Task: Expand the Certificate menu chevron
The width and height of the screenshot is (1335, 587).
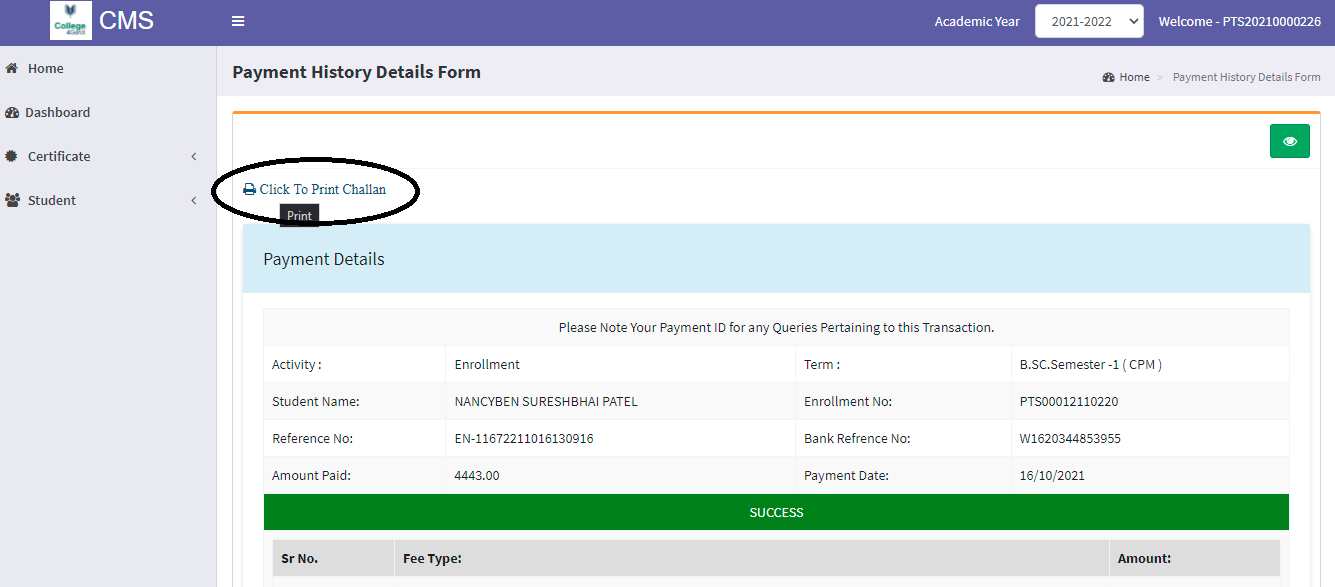Action: coord(194,157)
